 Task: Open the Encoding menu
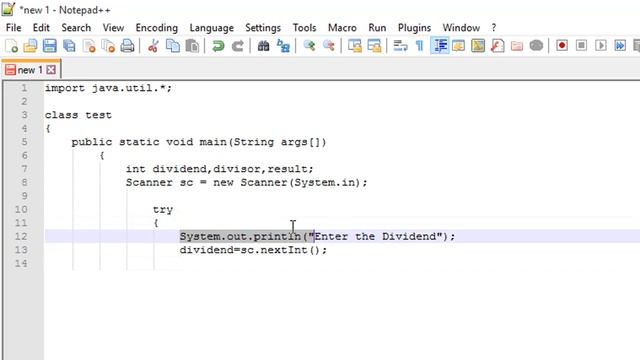157,28
